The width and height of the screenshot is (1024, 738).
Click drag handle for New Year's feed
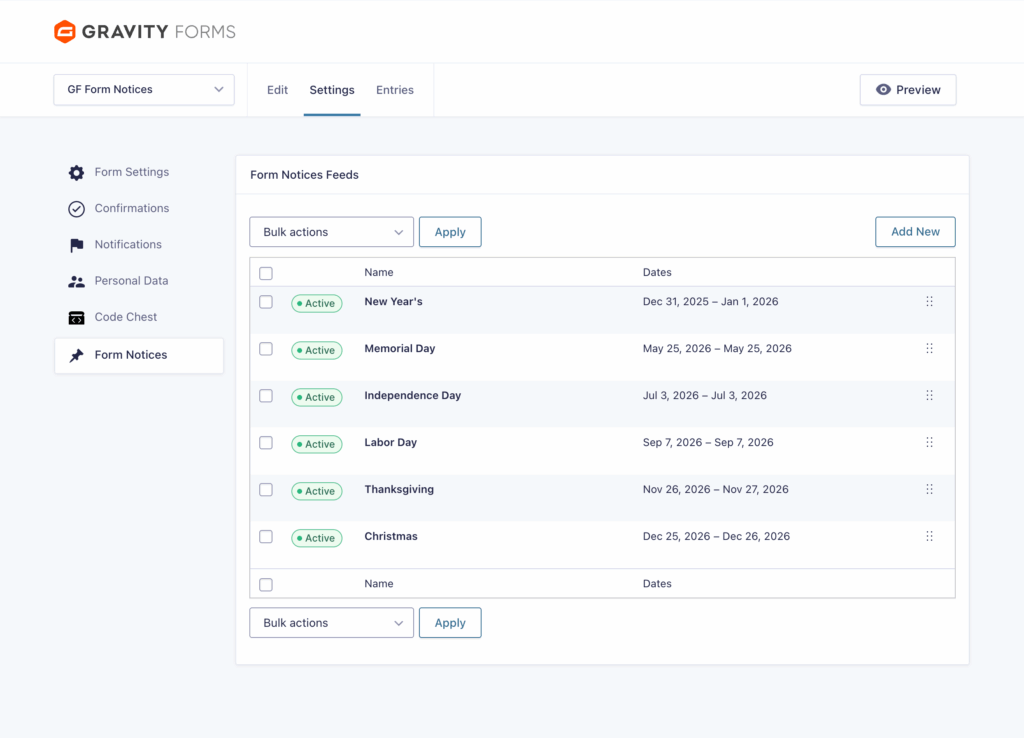pyautogui.click(x=929, y=302)
